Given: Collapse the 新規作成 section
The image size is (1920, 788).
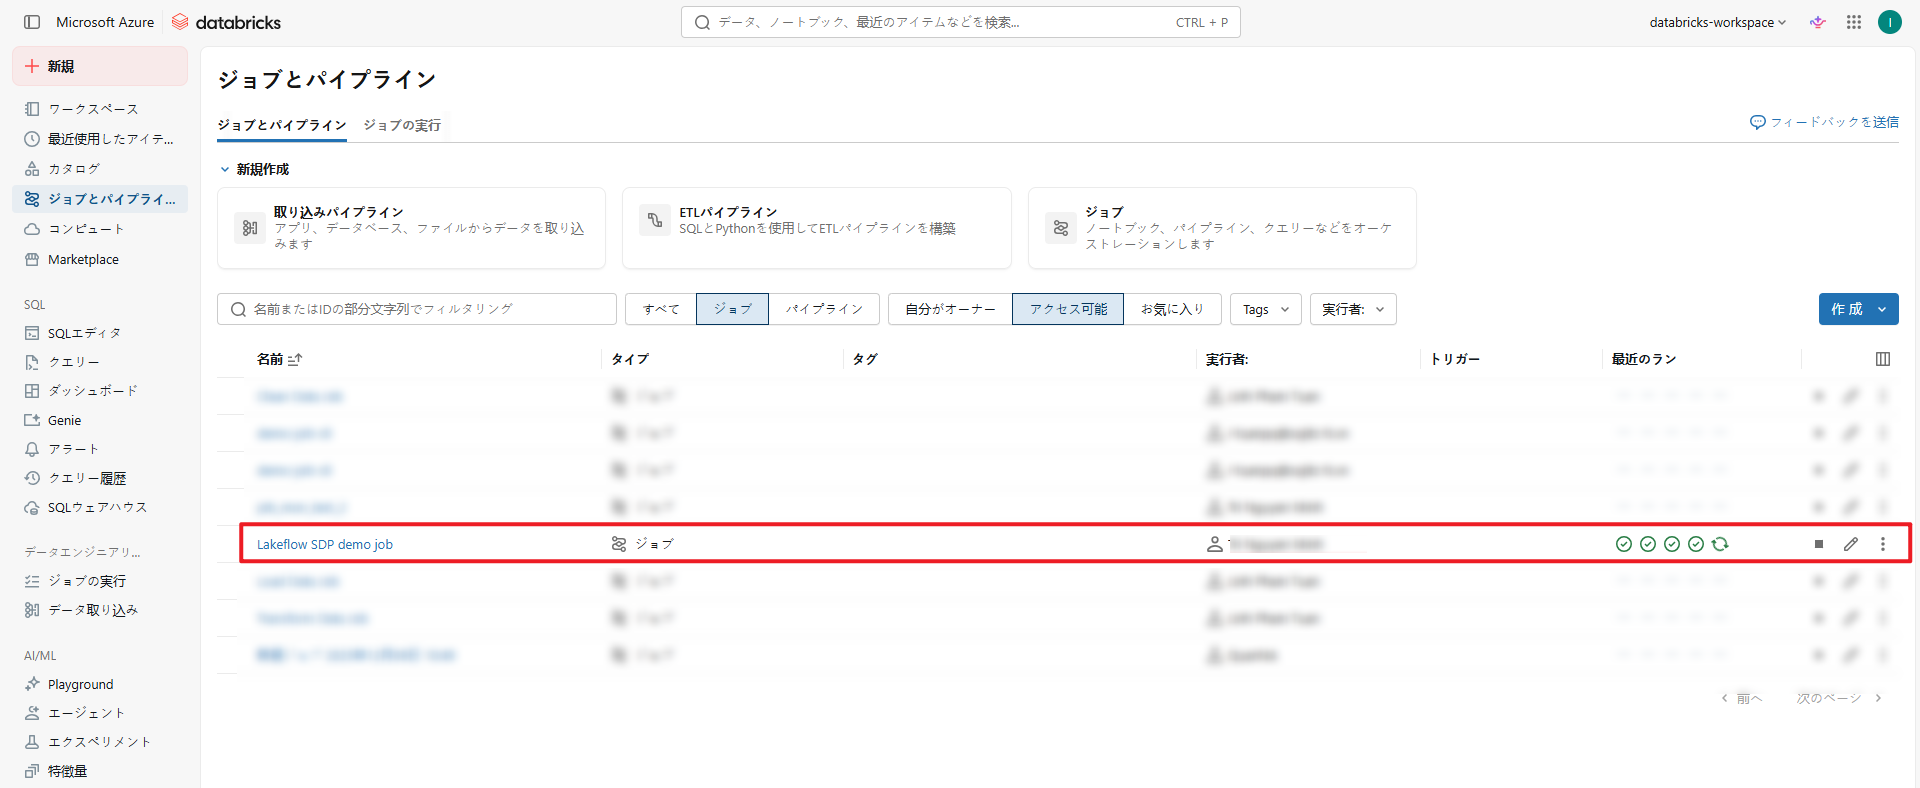Looking at the screenshot, I should point(225,169).
